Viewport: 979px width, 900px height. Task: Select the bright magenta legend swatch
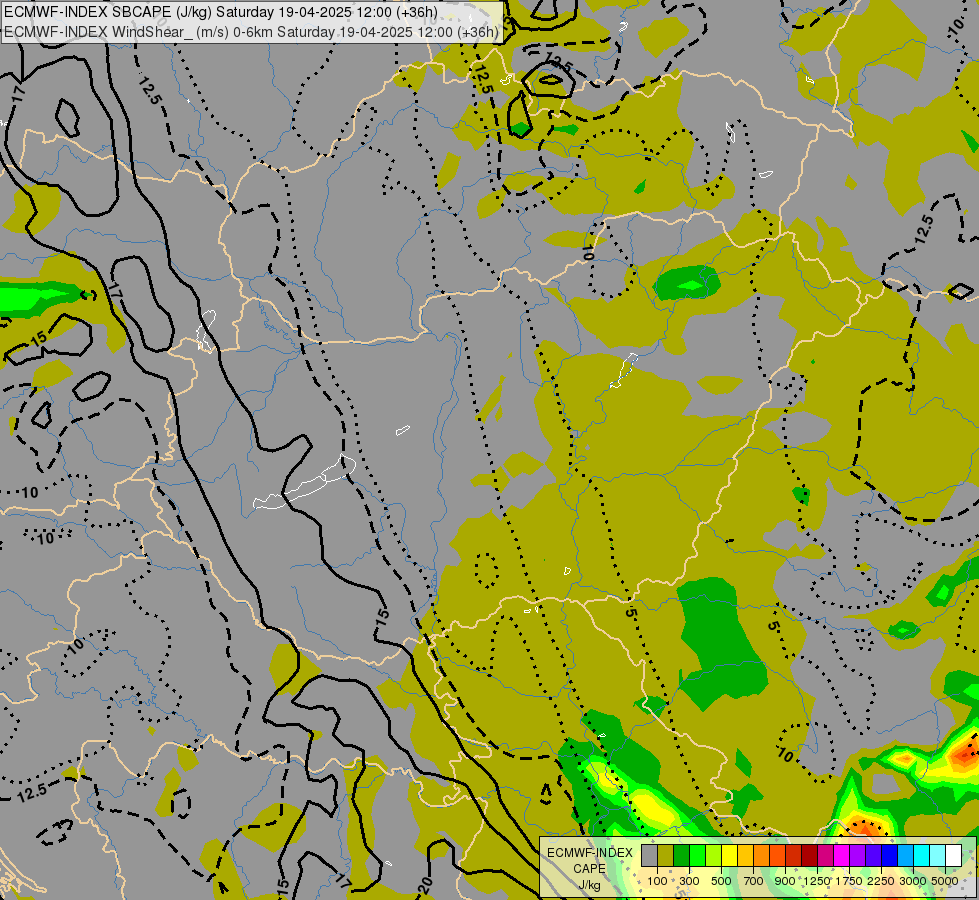point(842,856)
